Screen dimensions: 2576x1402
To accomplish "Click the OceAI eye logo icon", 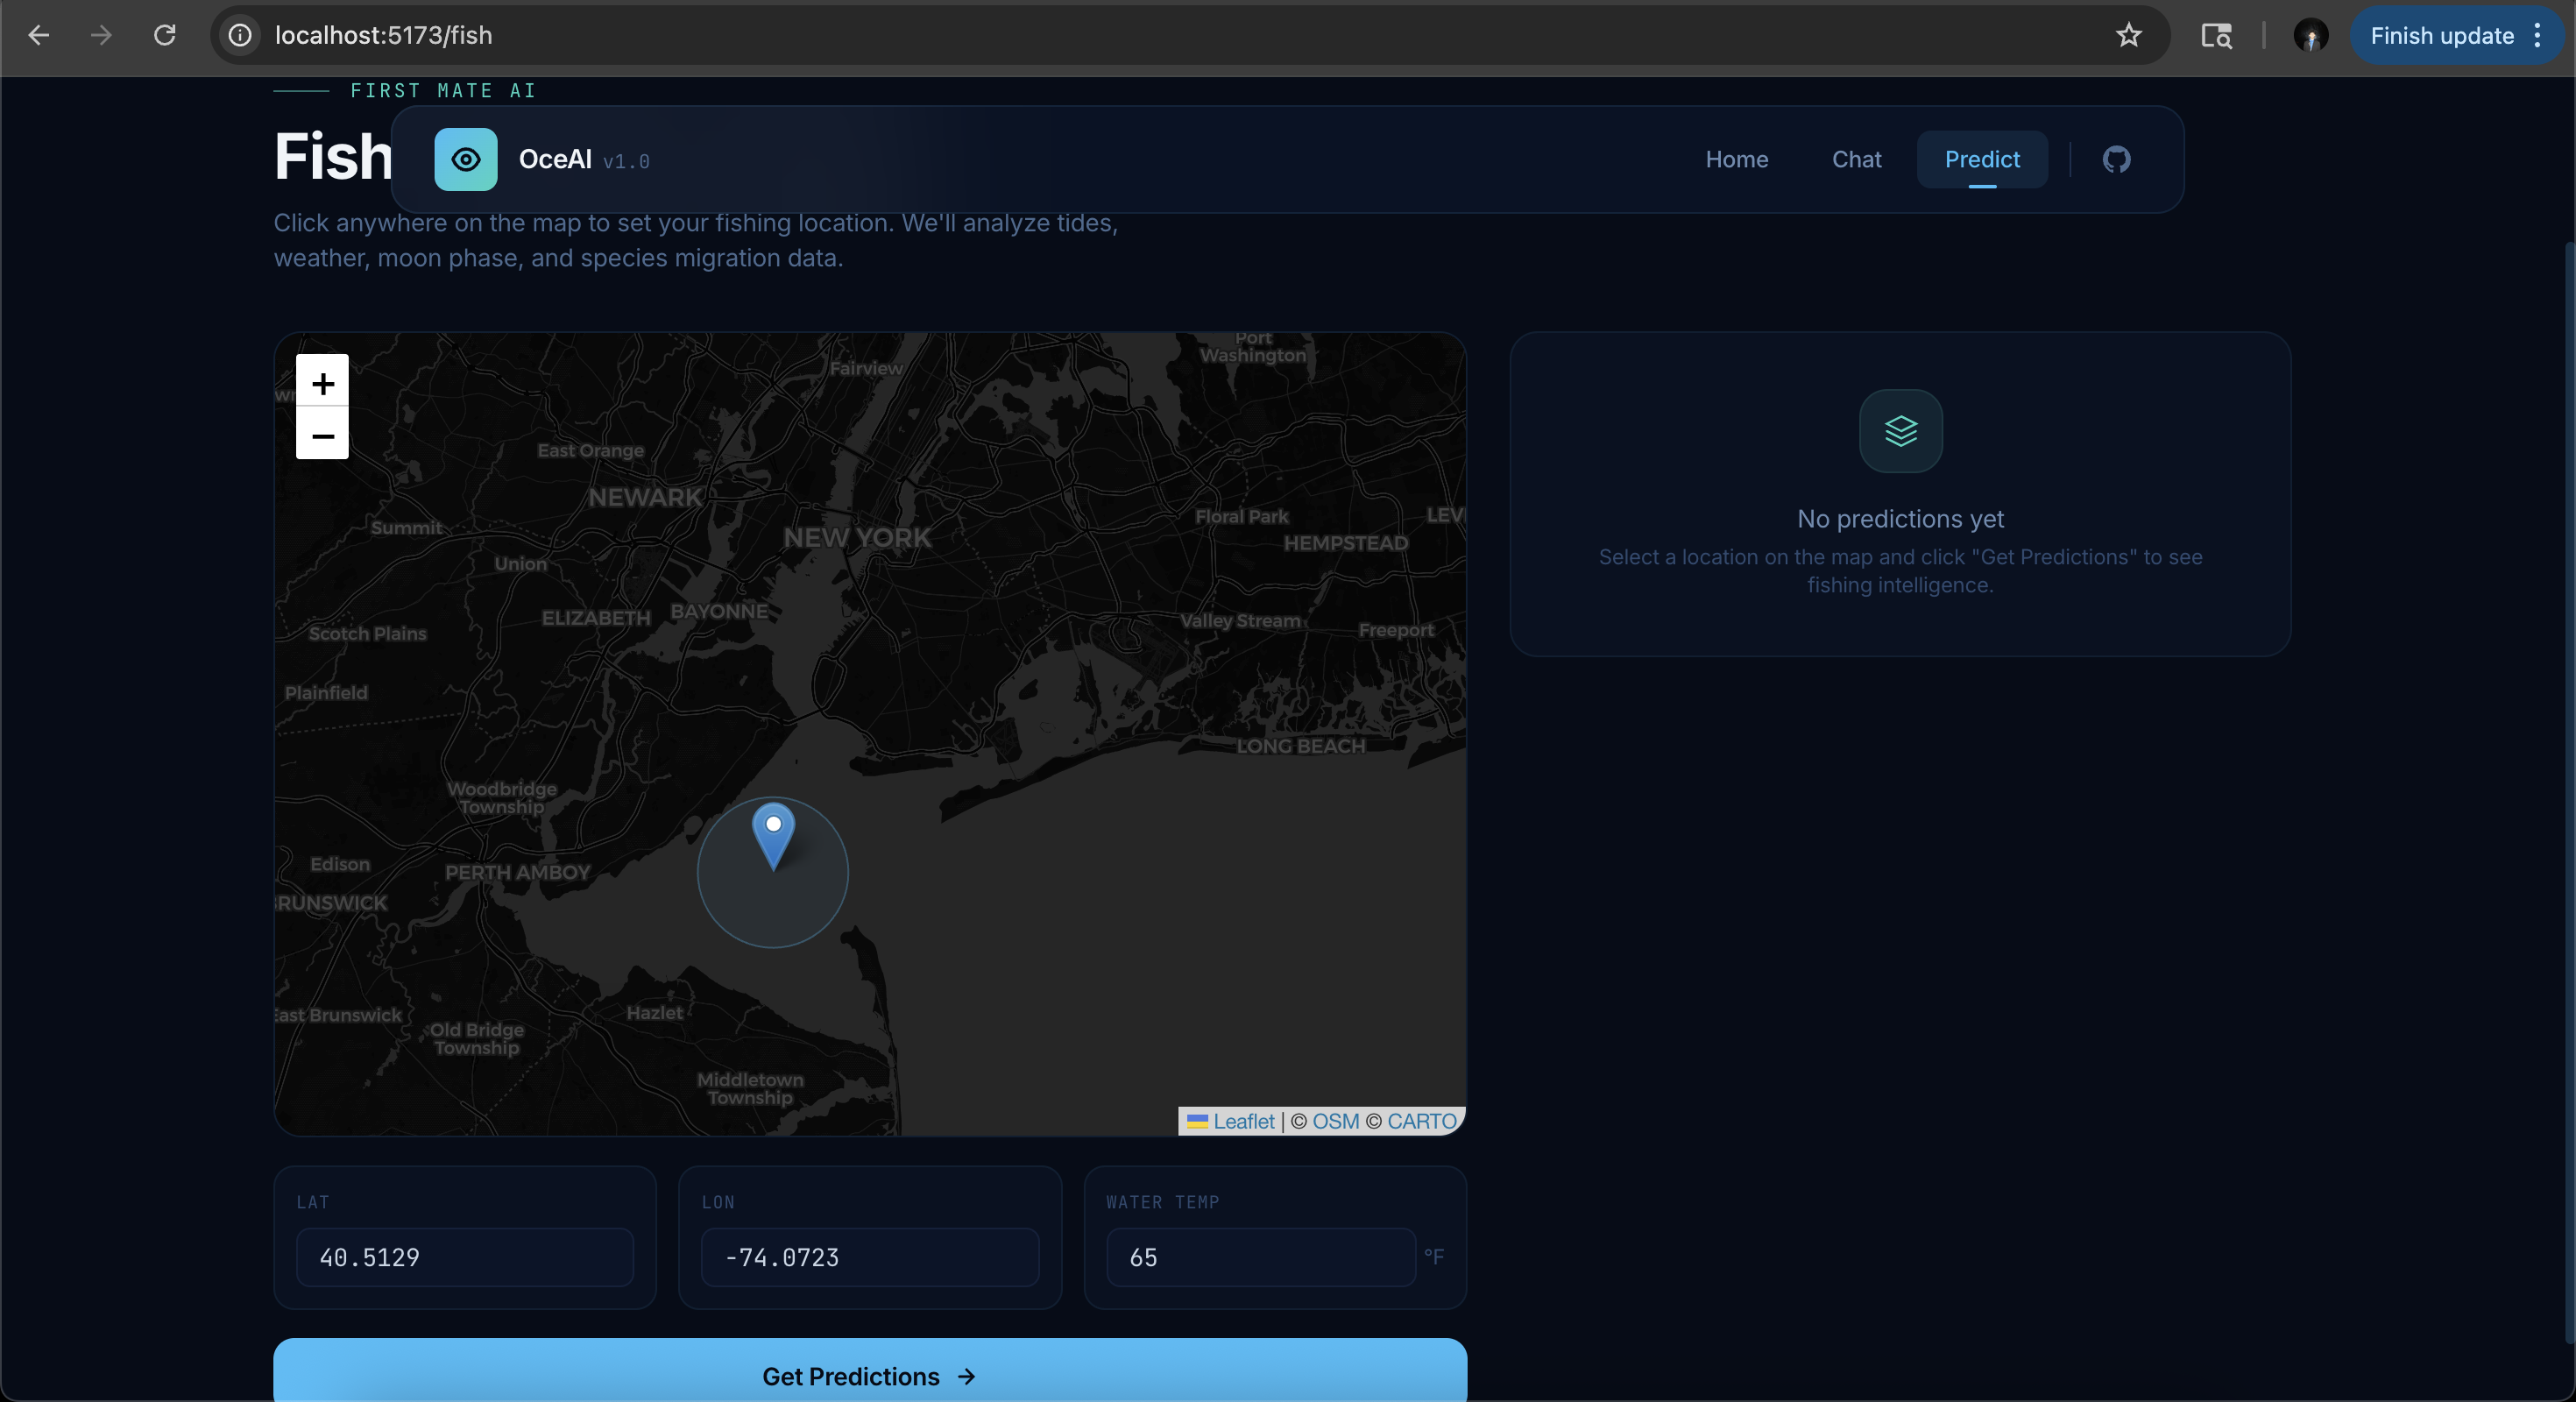I will coord(465,159).
